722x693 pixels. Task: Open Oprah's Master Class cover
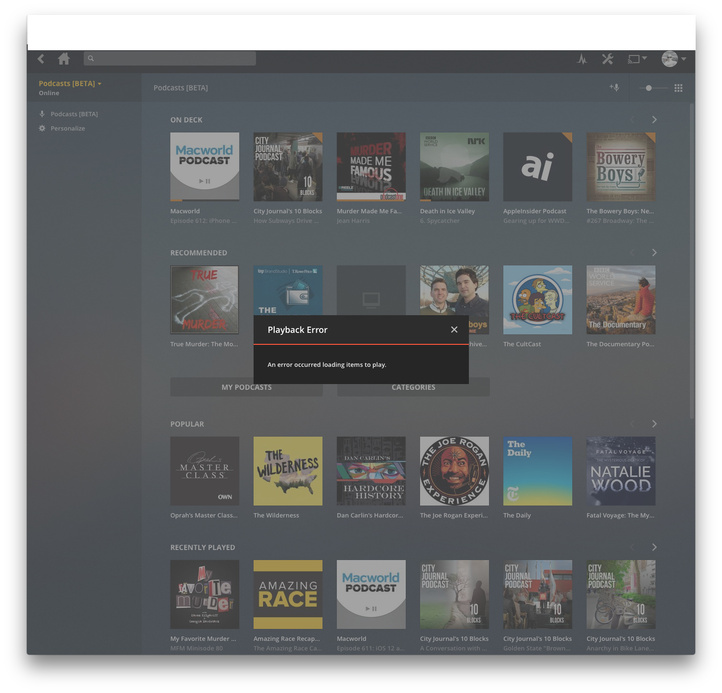point(204,471)
